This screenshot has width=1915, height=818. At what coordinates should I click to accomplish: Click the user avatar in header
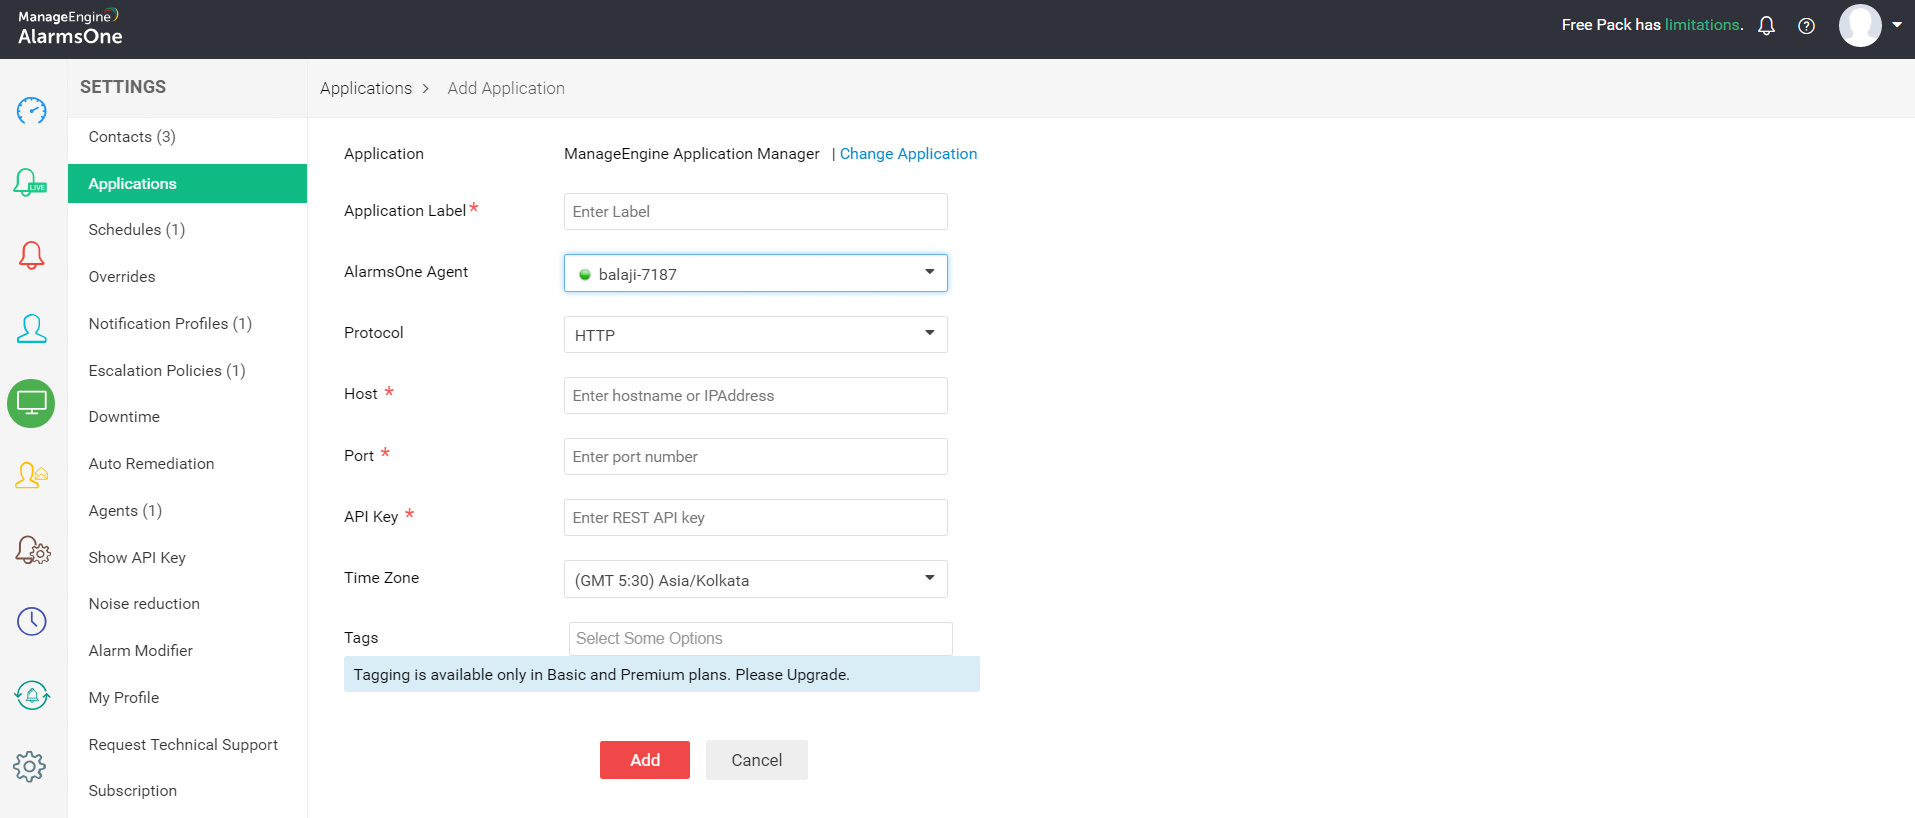click(1860, 25)
